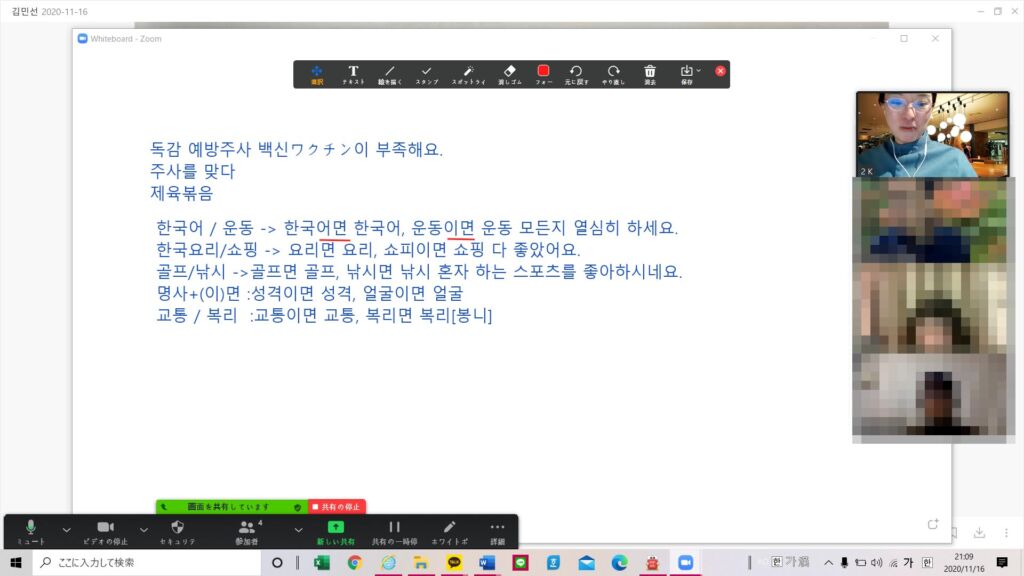Image resolution: width=1024 pixels, height=576 pixels.
Task: Stop video with the camera button
Action: 106,531
